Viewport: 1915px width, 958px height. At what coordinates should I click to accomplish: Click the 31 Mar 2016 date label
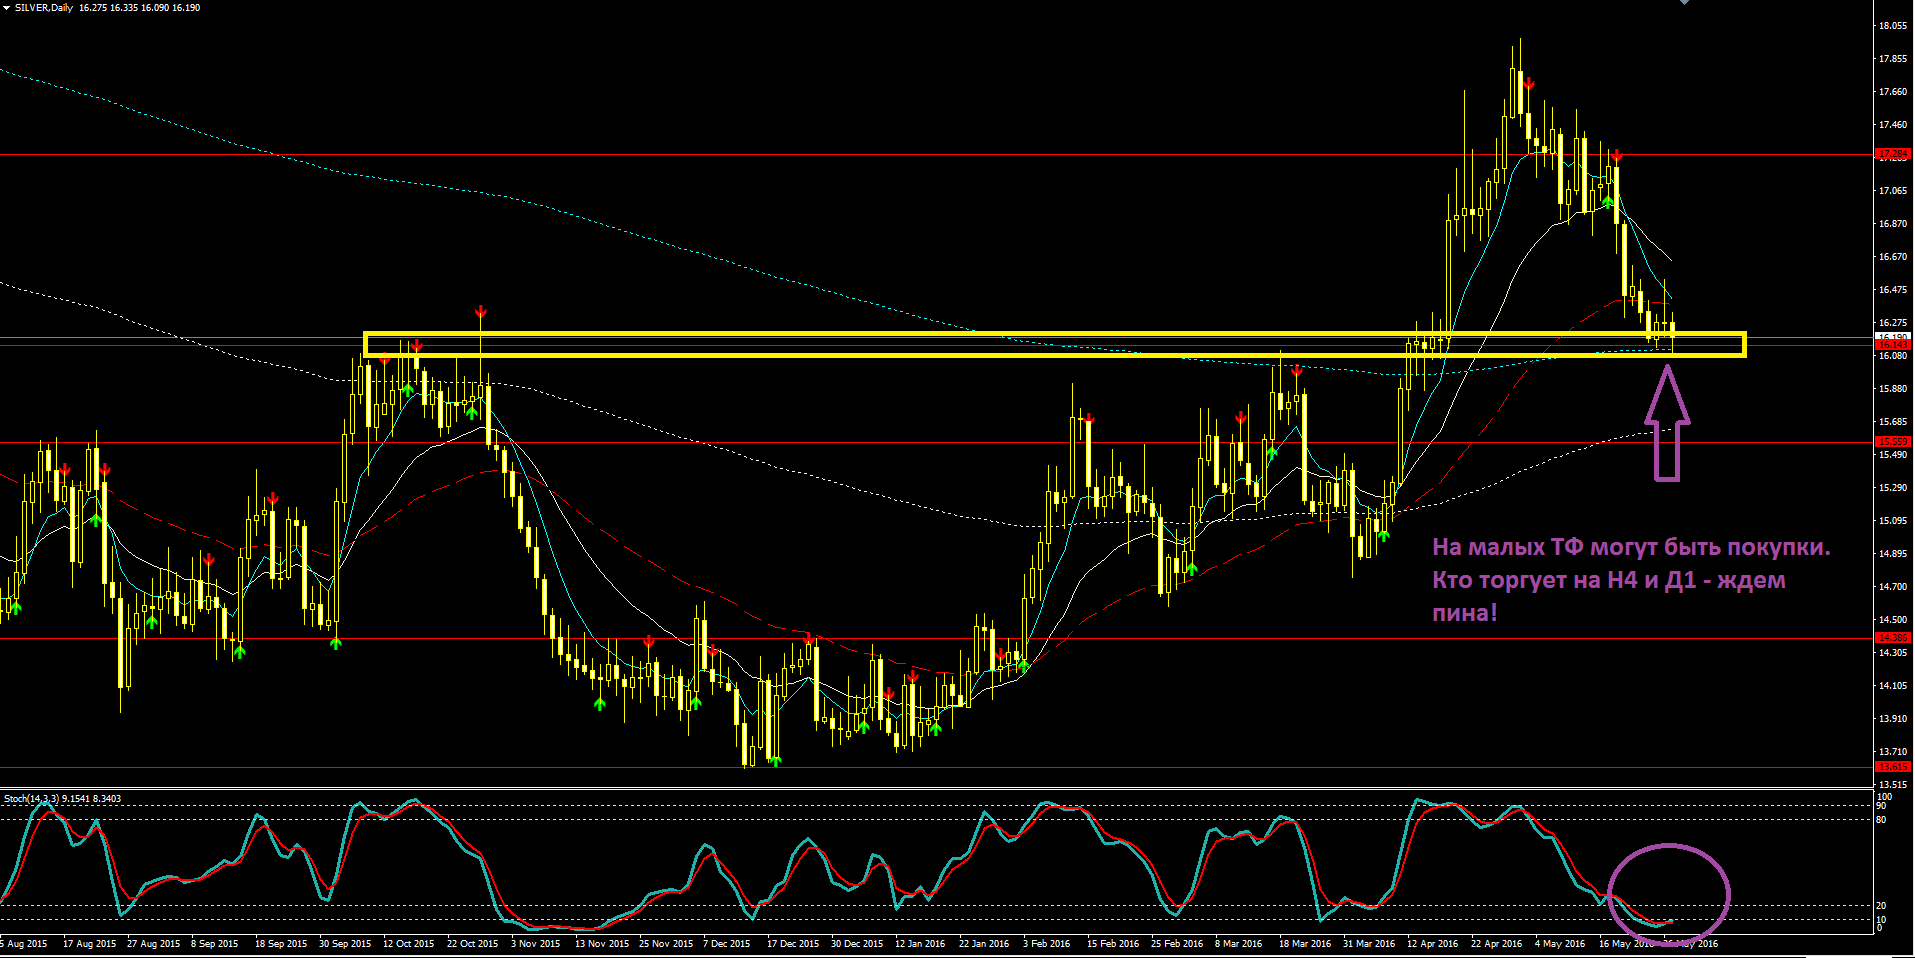(x=1369, y=944)
